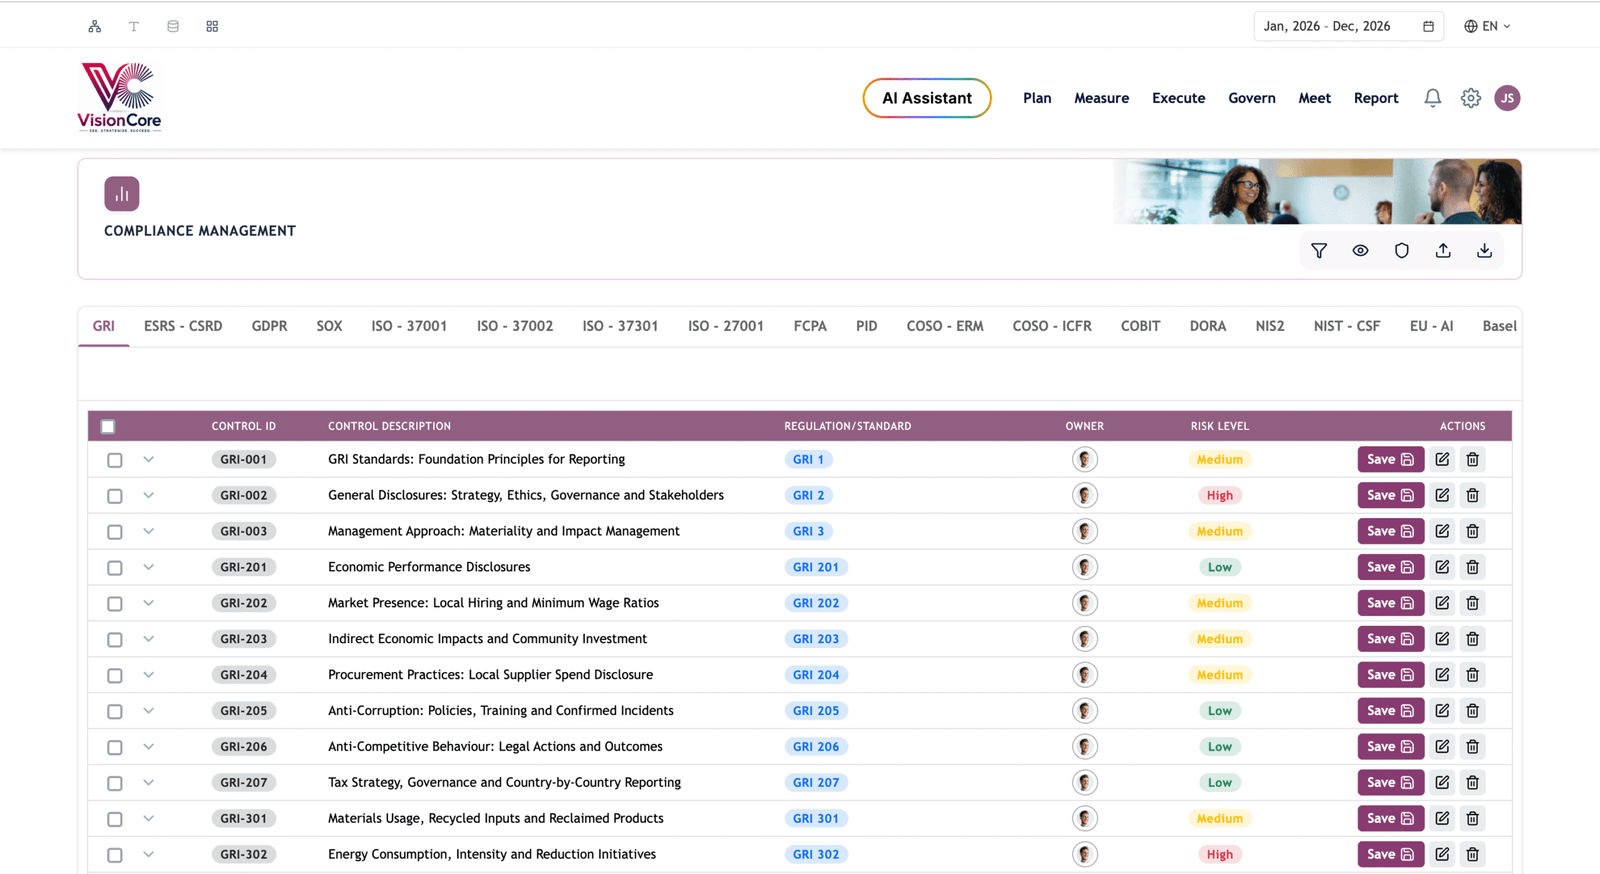The width and height of the screenshot is (1600, 874).
Task: Open the database icon in the top bar
Action: coord(173,26)
